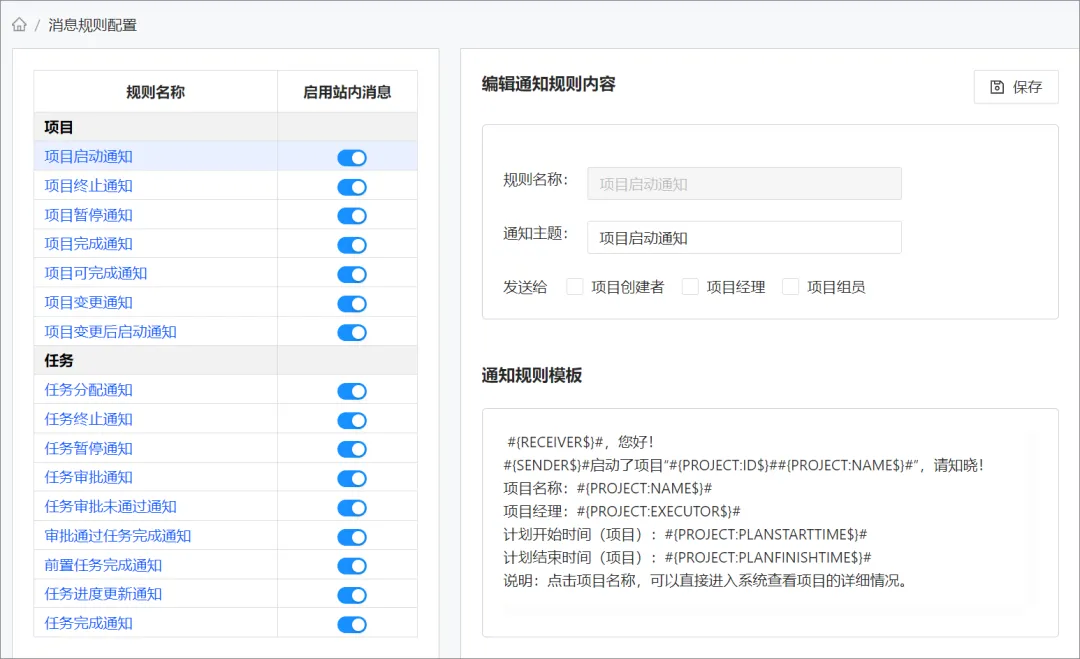Image resolution: width=1080 pixels, height=659 pixels.
Task: Open the 项目变更通知 rule link
Action: coord(89,302)
